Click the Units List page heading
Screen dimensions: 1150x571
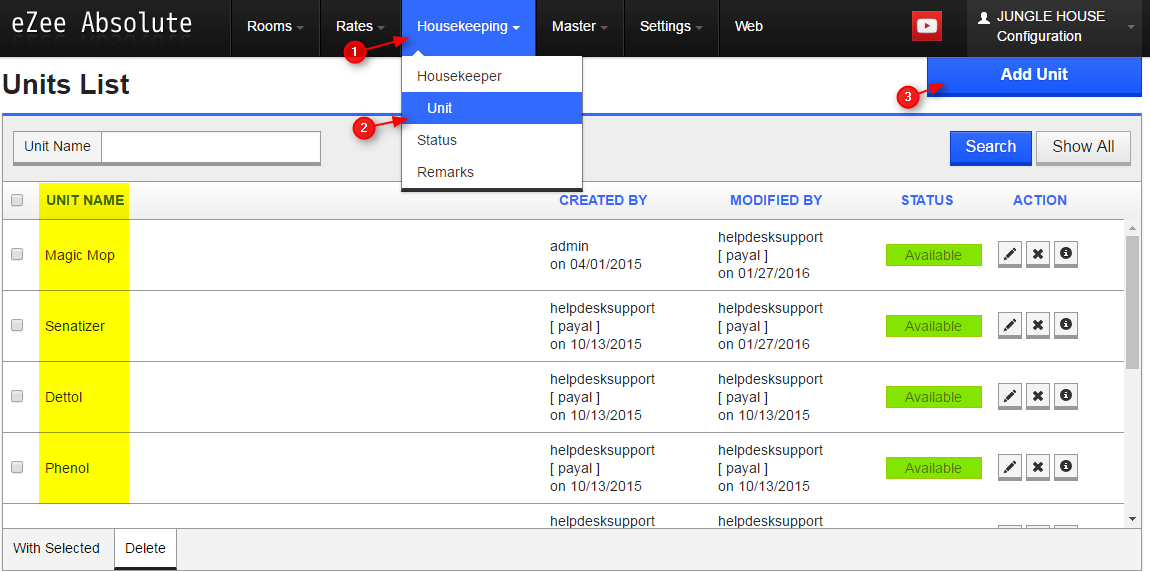[66, 85]
